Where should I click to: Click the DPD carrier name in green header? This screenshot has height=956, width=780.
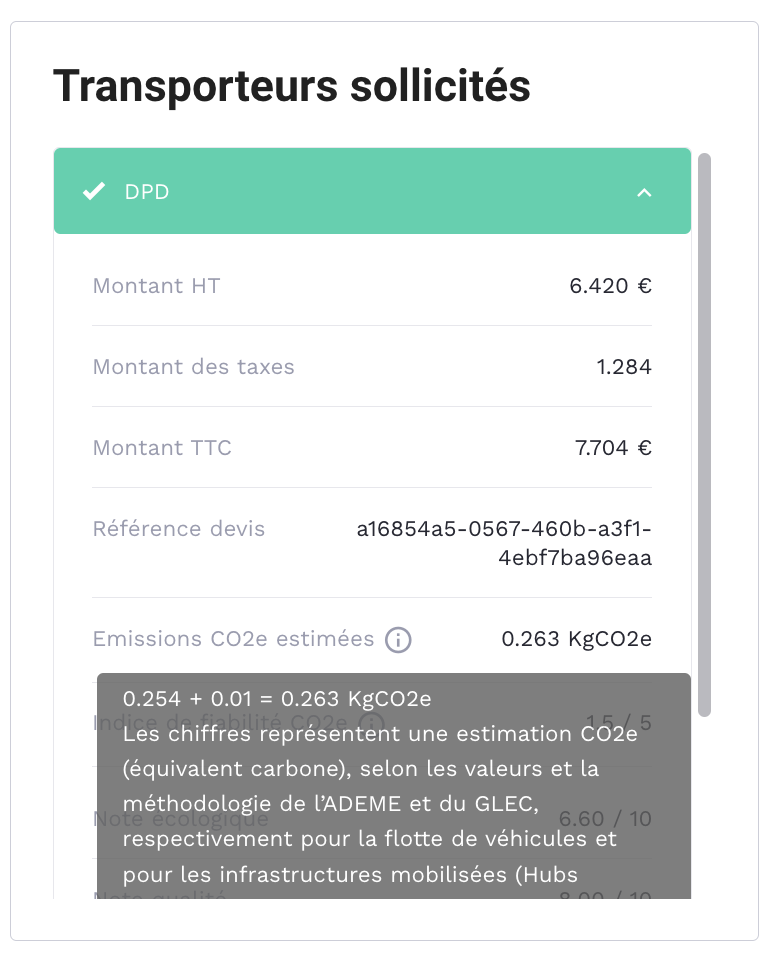click(x=147, y=192)
